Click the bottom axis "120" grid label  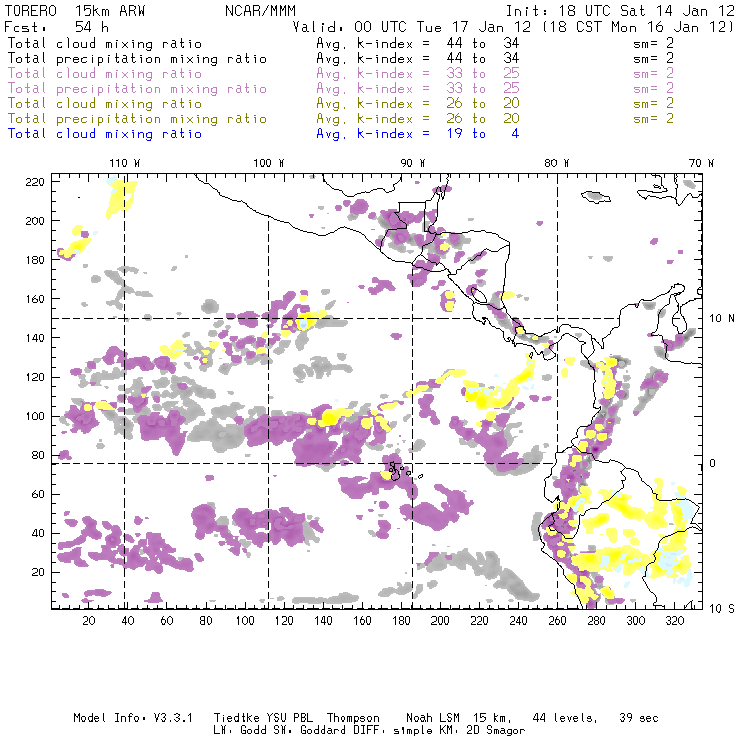pyautogui.click(x=284, y=621)
